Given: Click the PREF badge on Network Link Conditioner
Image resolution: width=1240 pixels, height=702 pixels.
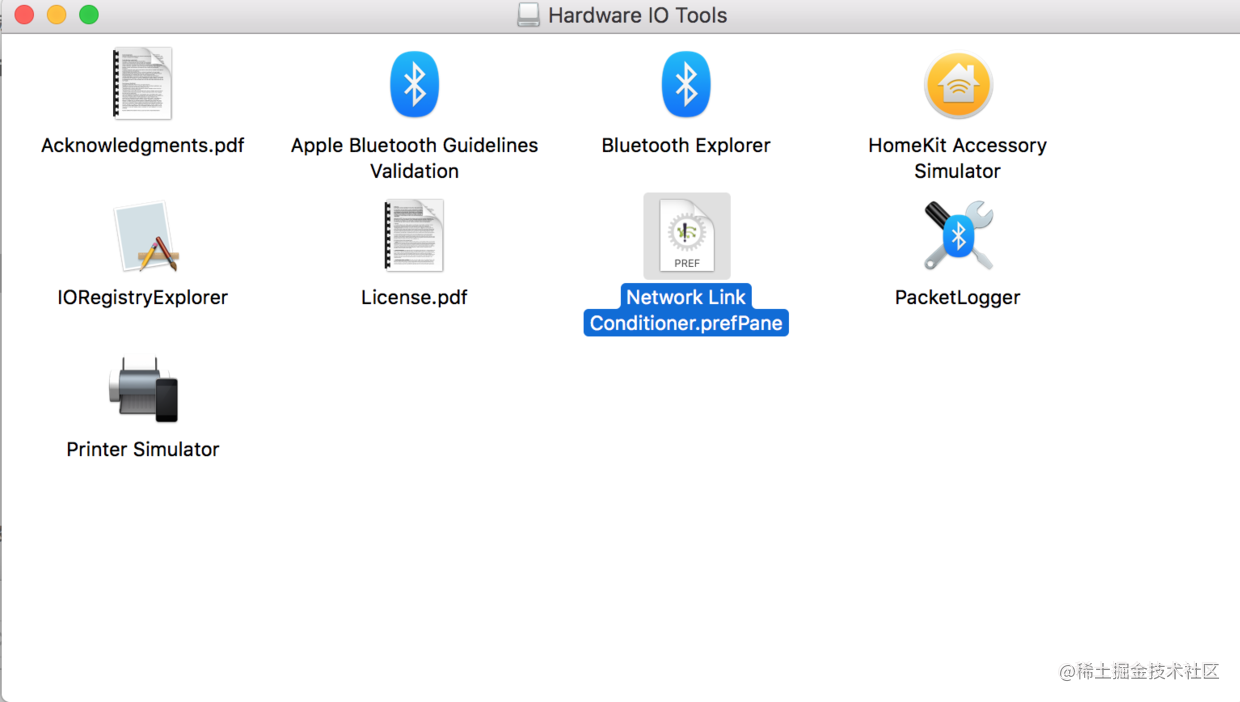Looking at the screenshot, I should tap(686, 261).
